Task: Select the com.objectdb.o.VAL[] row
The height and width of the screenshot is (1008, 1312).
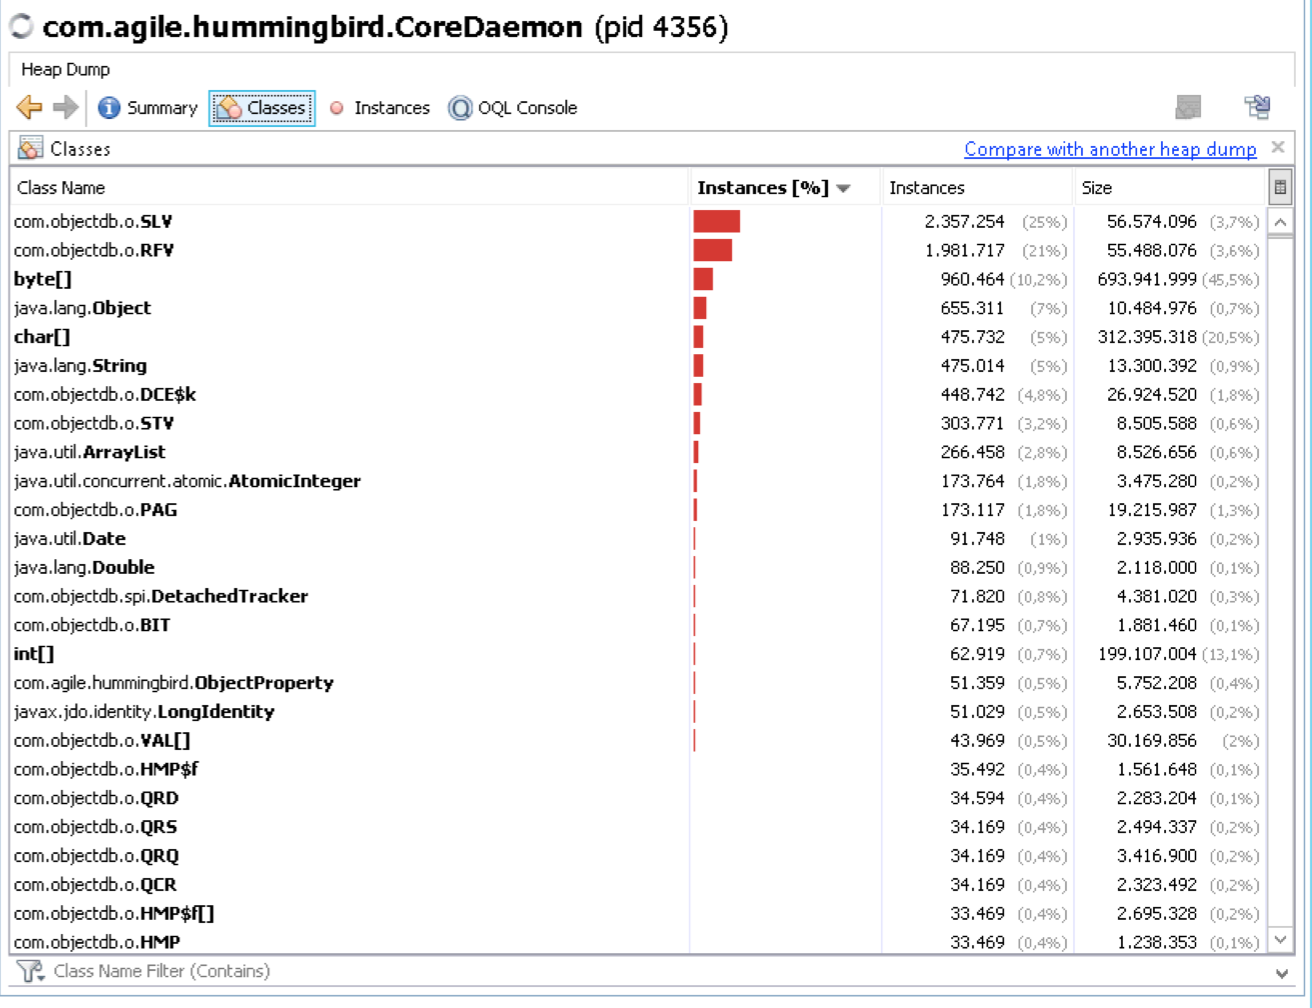Action: click(638, 741)
